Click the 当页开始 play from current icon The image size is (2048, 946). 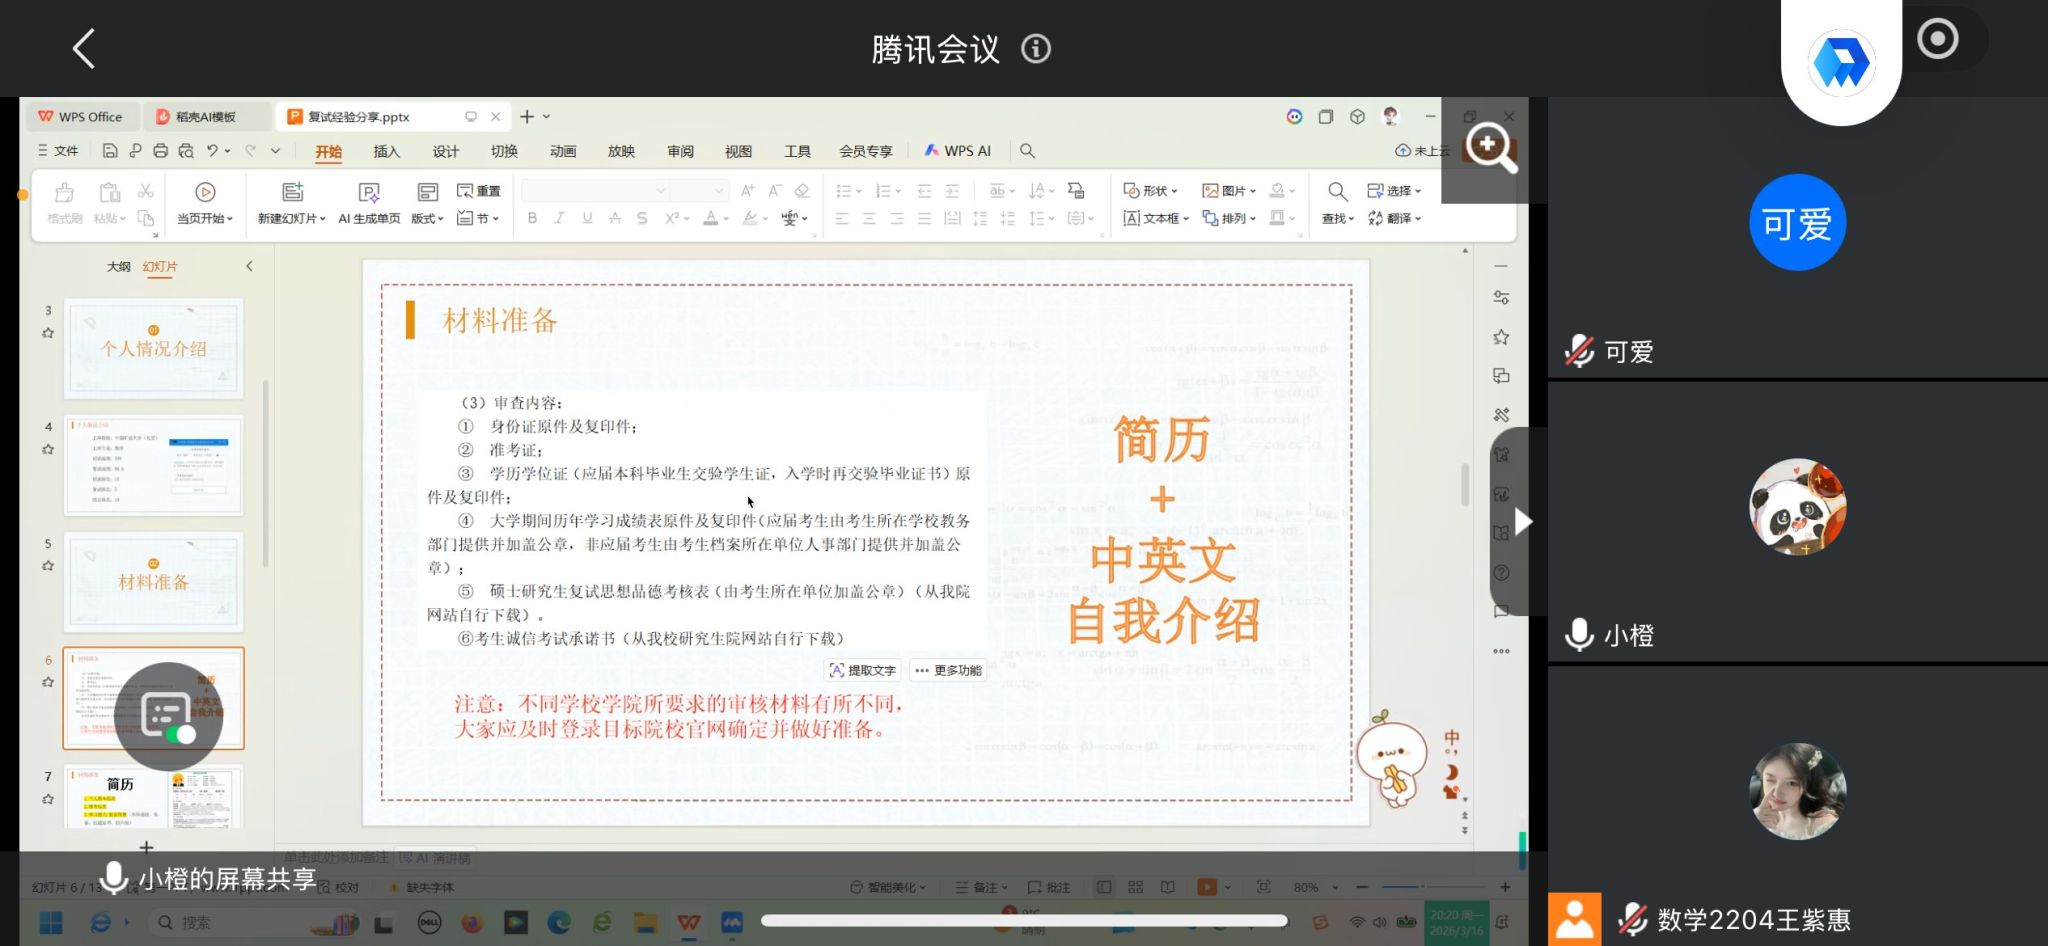coord(205,192)
